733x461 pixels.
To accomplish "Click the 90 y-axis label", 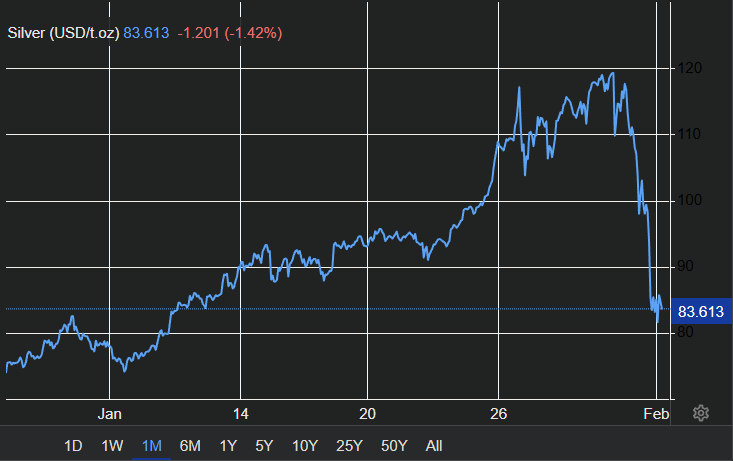I will (x=685, y=266).
